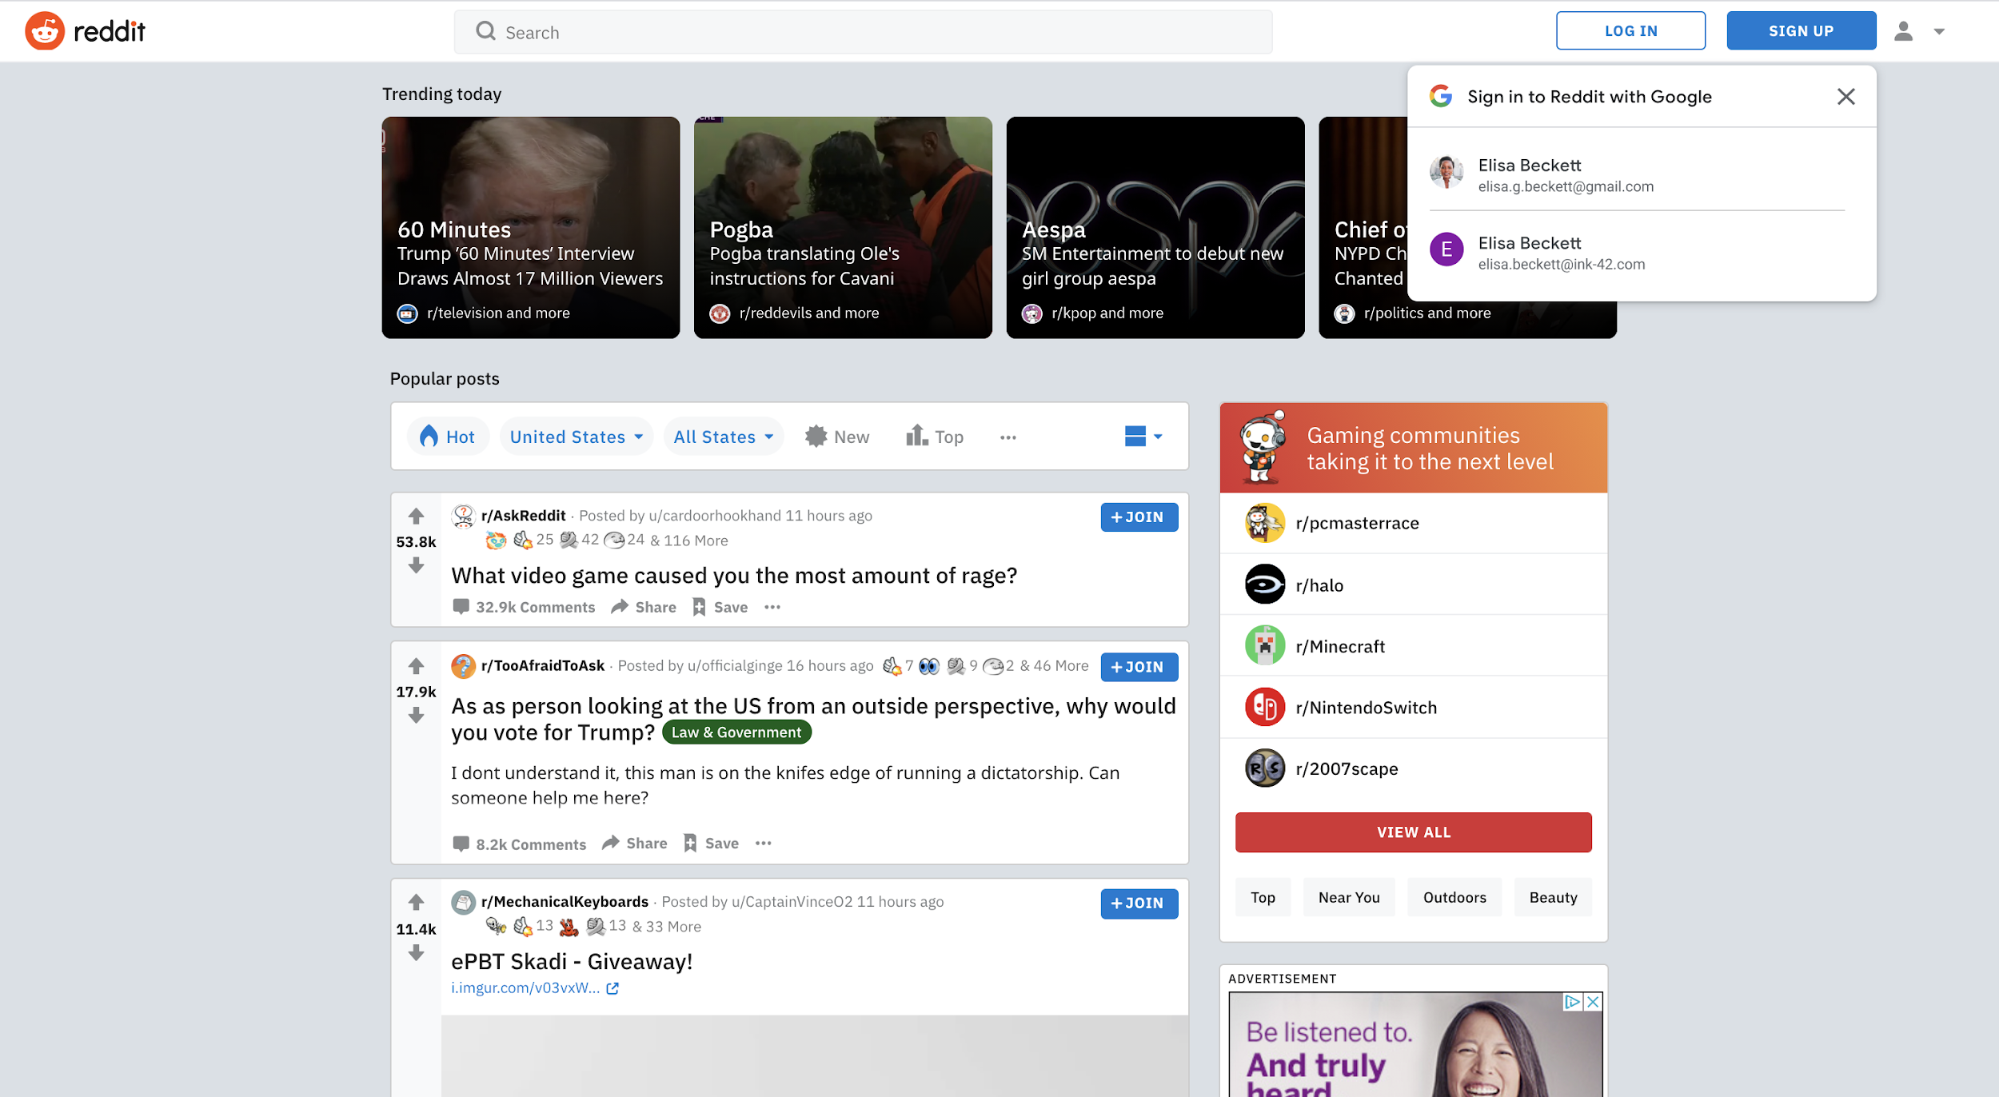Click the Aespa trending thumbnail
Viewport: 1999px width, 1098px height.
[1154, 226]
